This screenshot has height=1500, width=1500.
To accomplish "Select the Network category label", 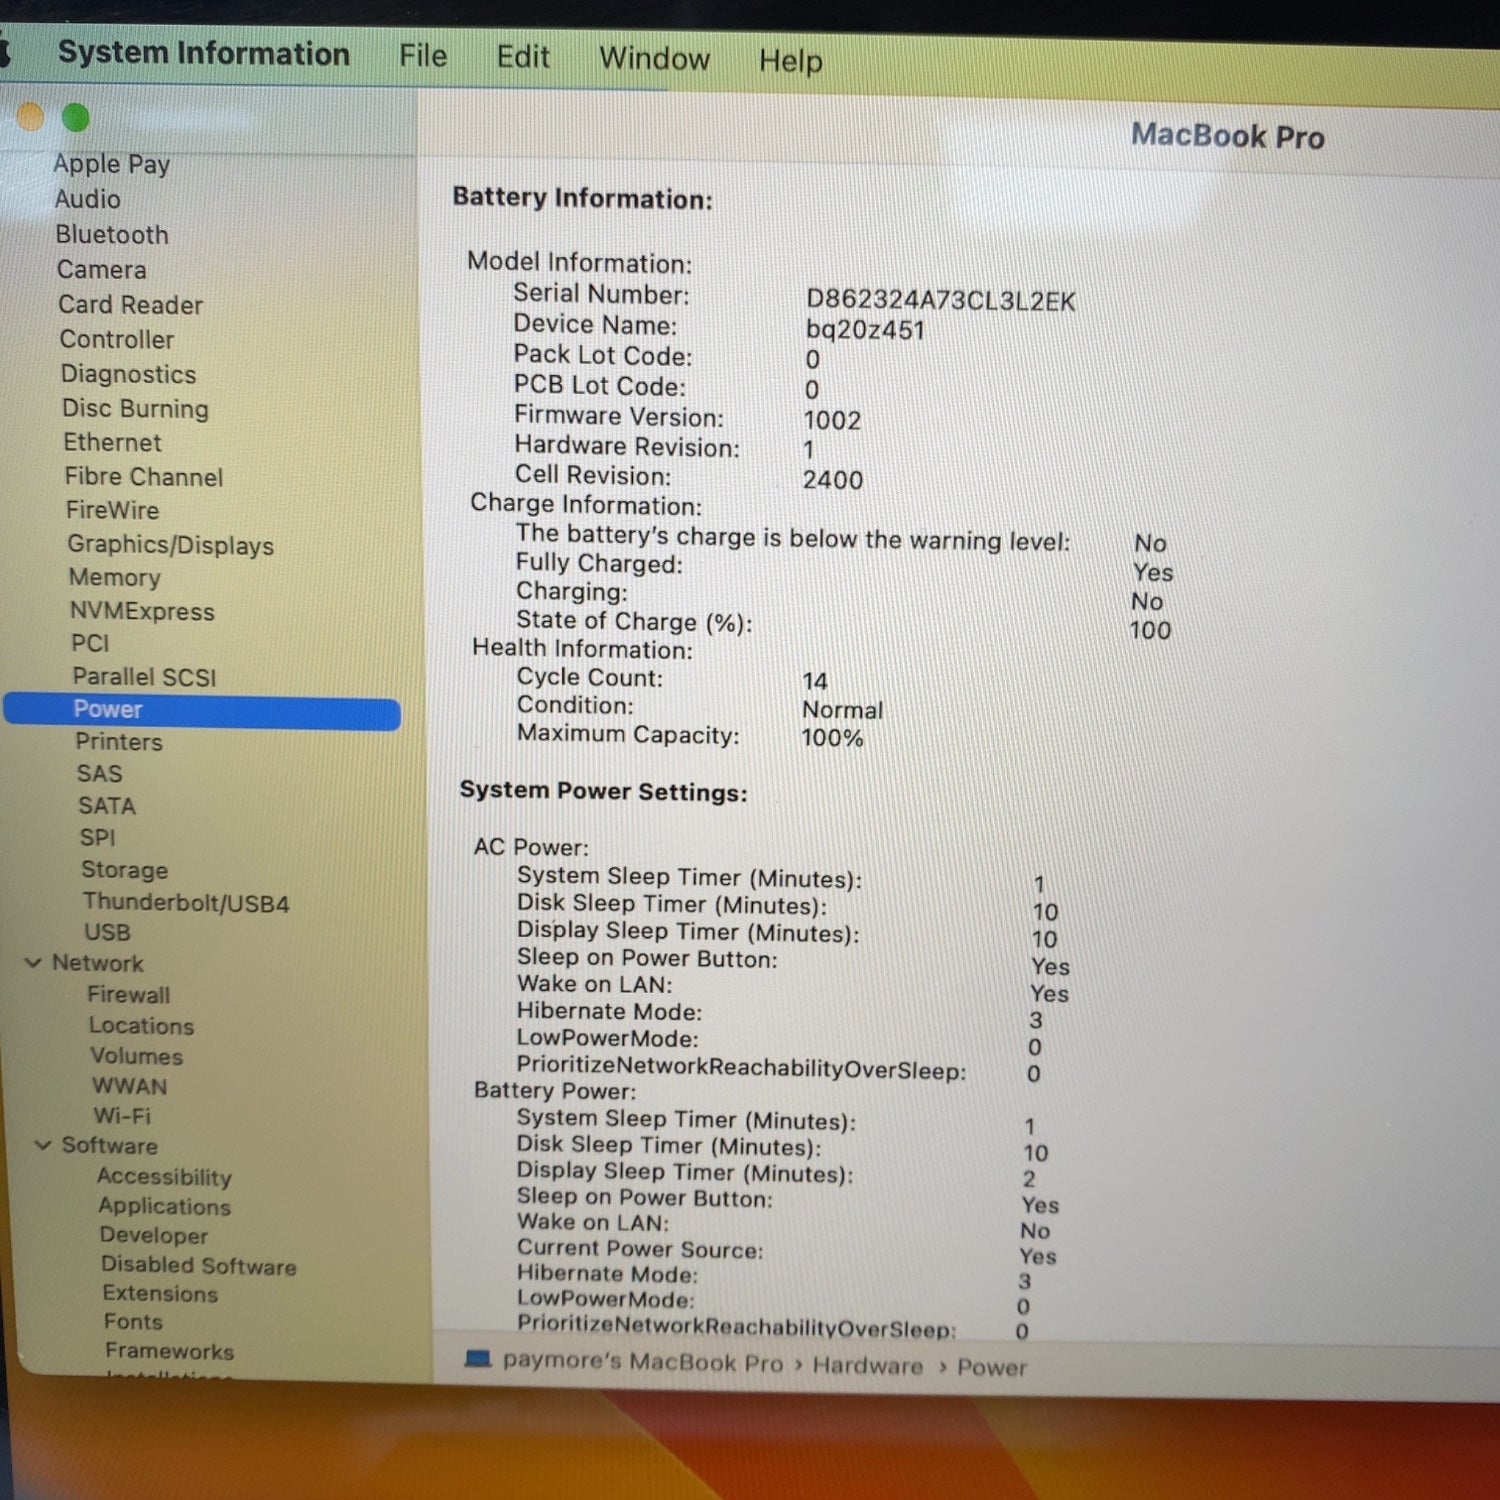I will (x=98, y=963).
